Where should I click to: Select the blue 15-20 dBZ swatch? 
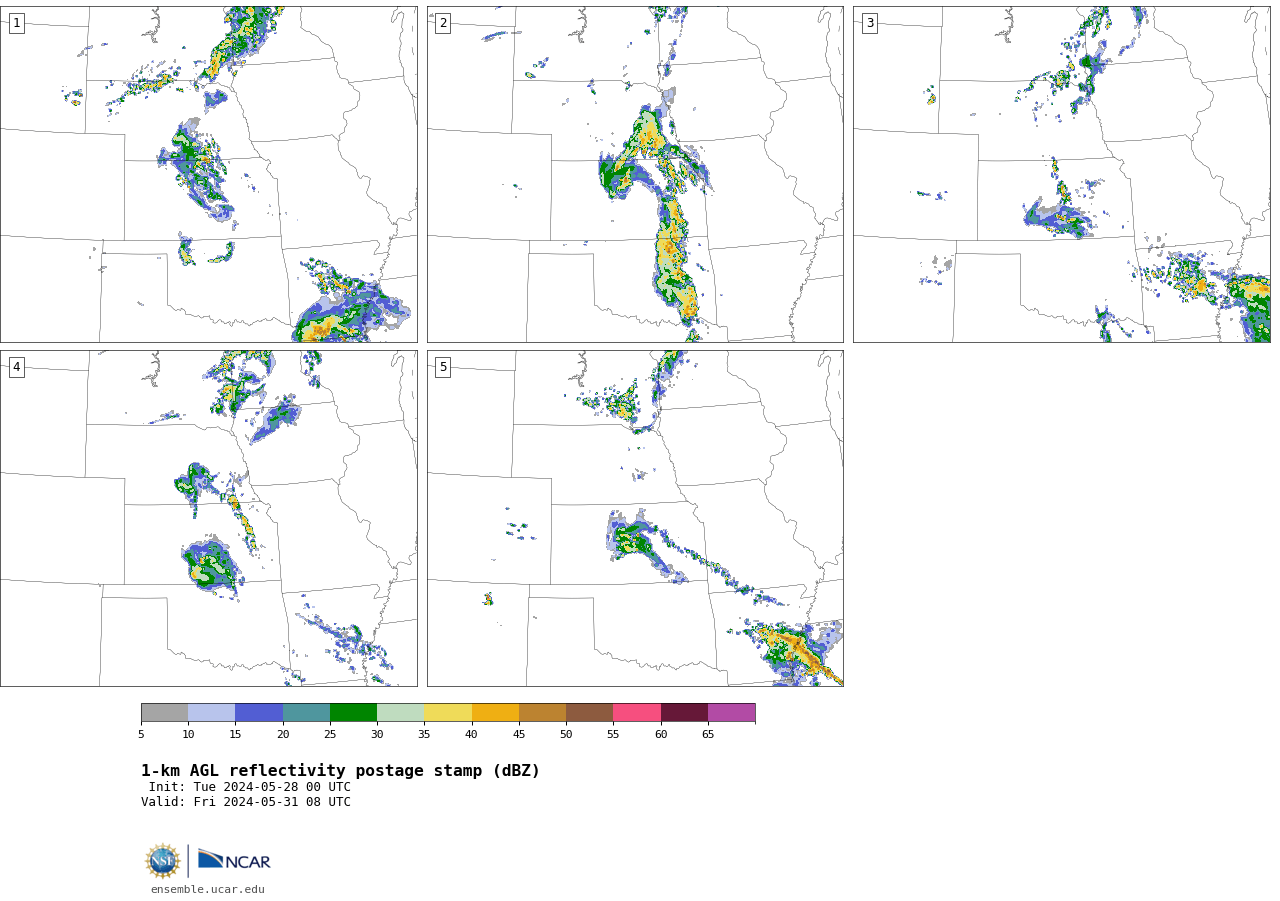tap(259, 712)
